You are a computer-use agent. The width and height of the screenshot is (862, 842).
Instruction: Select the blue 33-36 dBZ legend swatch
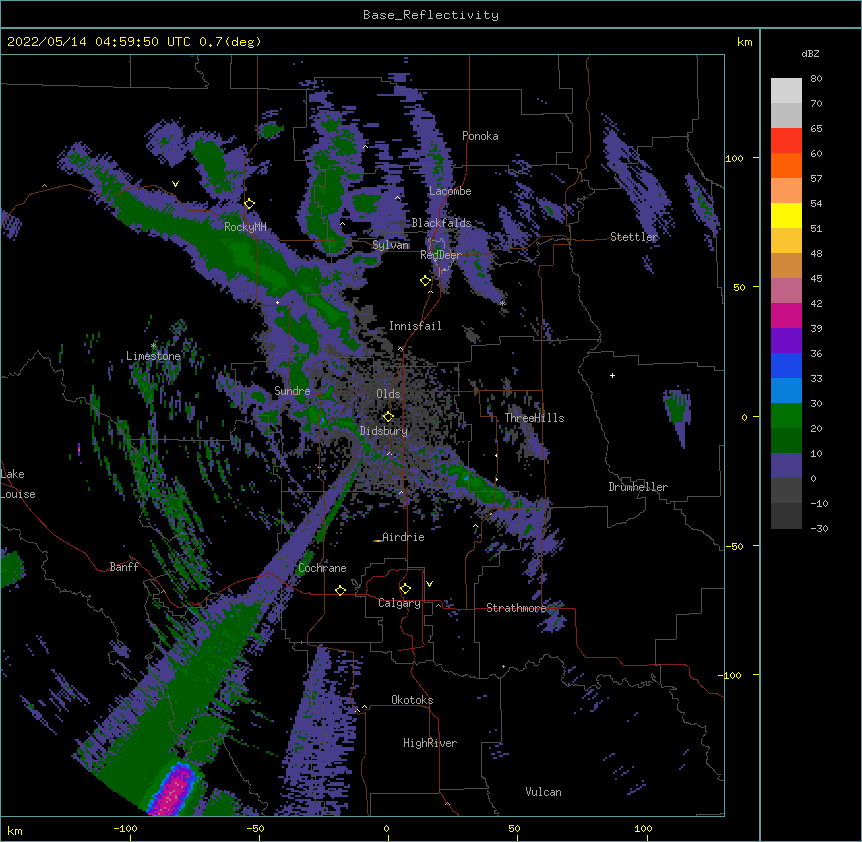[786, 365]
